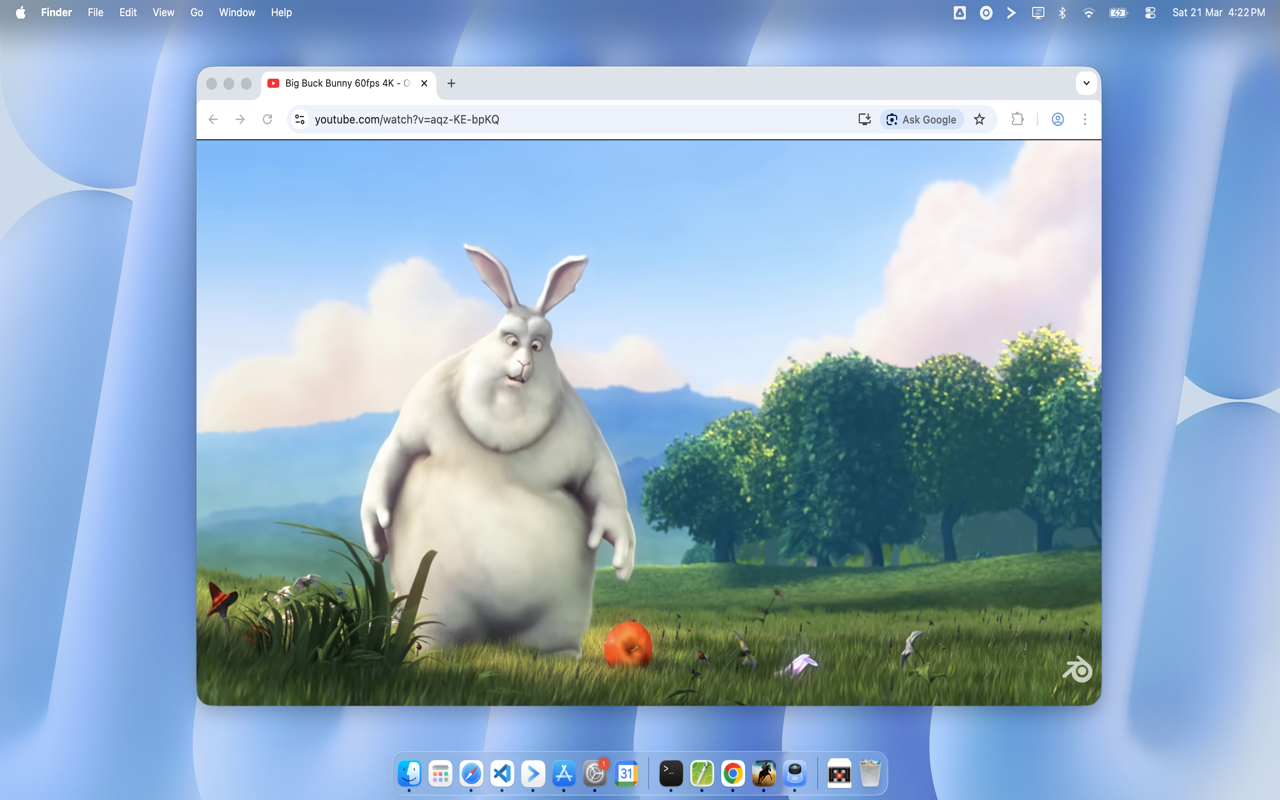Open the horse rider app in Dock
Screen dimensions: 1280x800
point(764,773)
